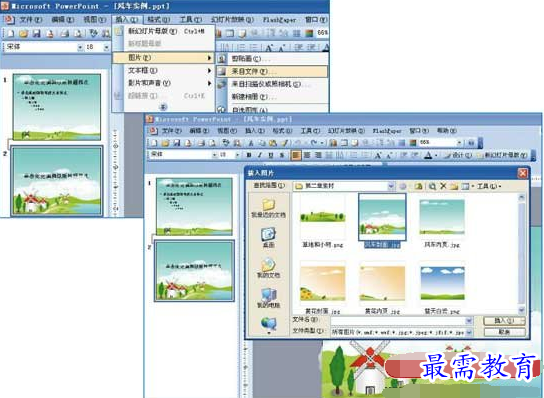The image size is (544, 398).
Task: Click New document icon in front window toolbar
Action: [154, 143]
